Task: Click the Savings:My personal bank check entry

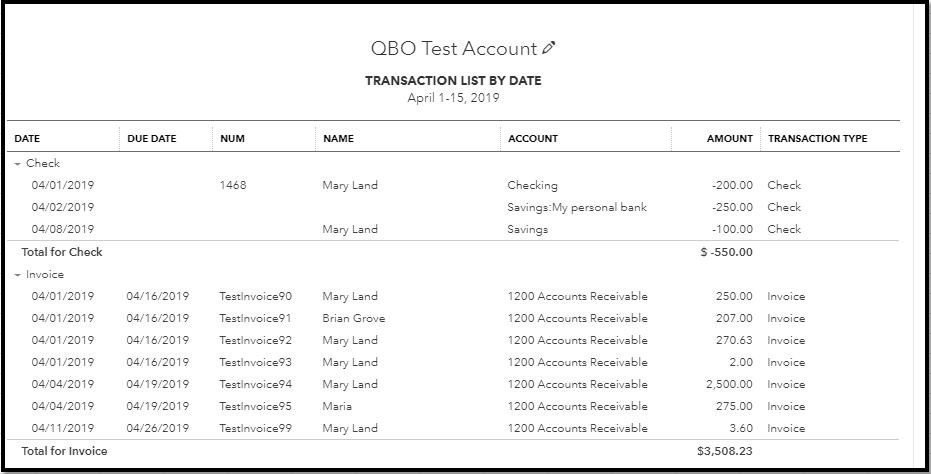Action: (576, 207)
